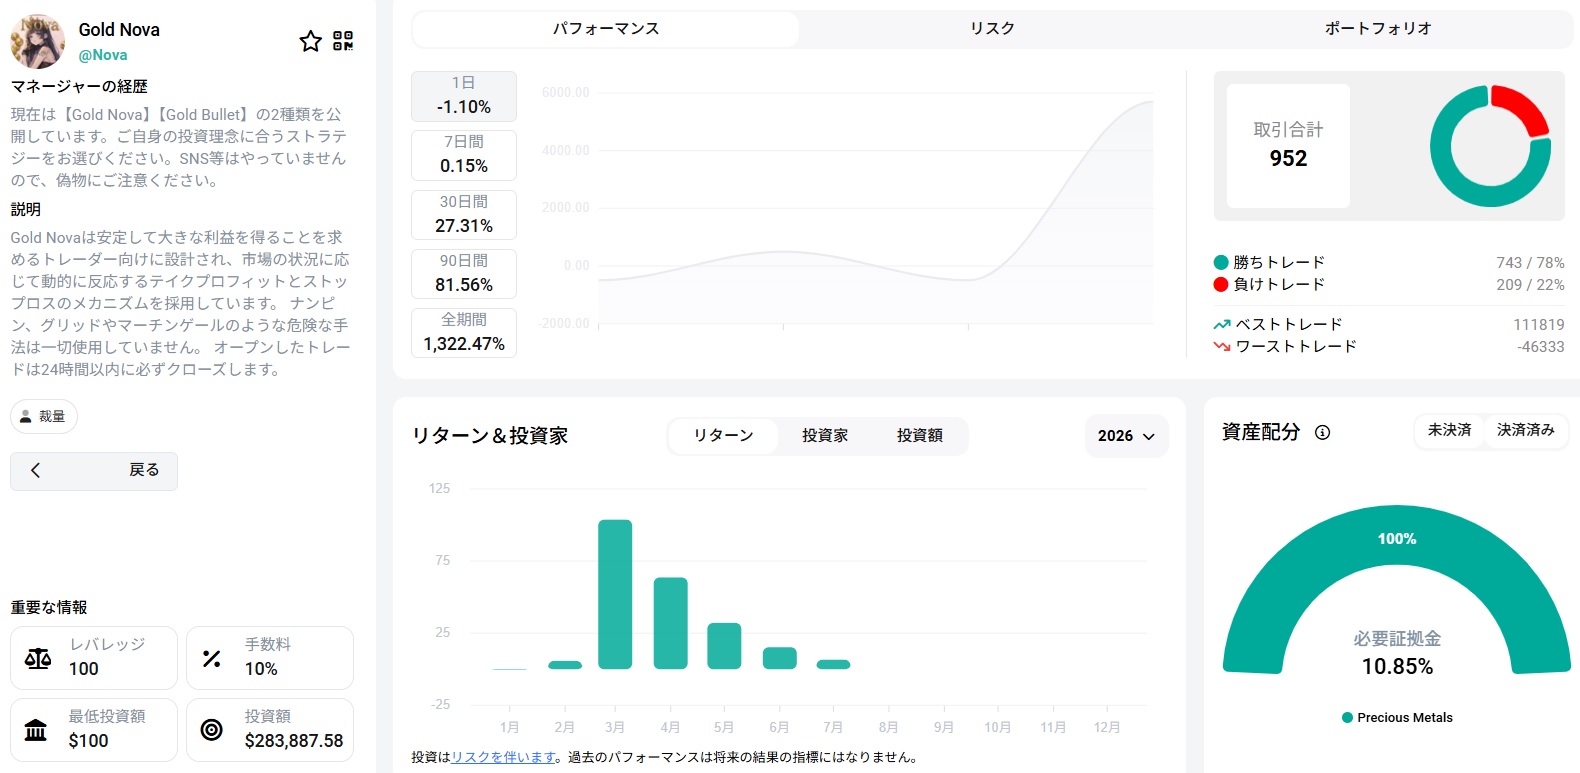Click the レバレッジ 100 card
This screenshot has width=1580, height=773.
pos(94,658)
